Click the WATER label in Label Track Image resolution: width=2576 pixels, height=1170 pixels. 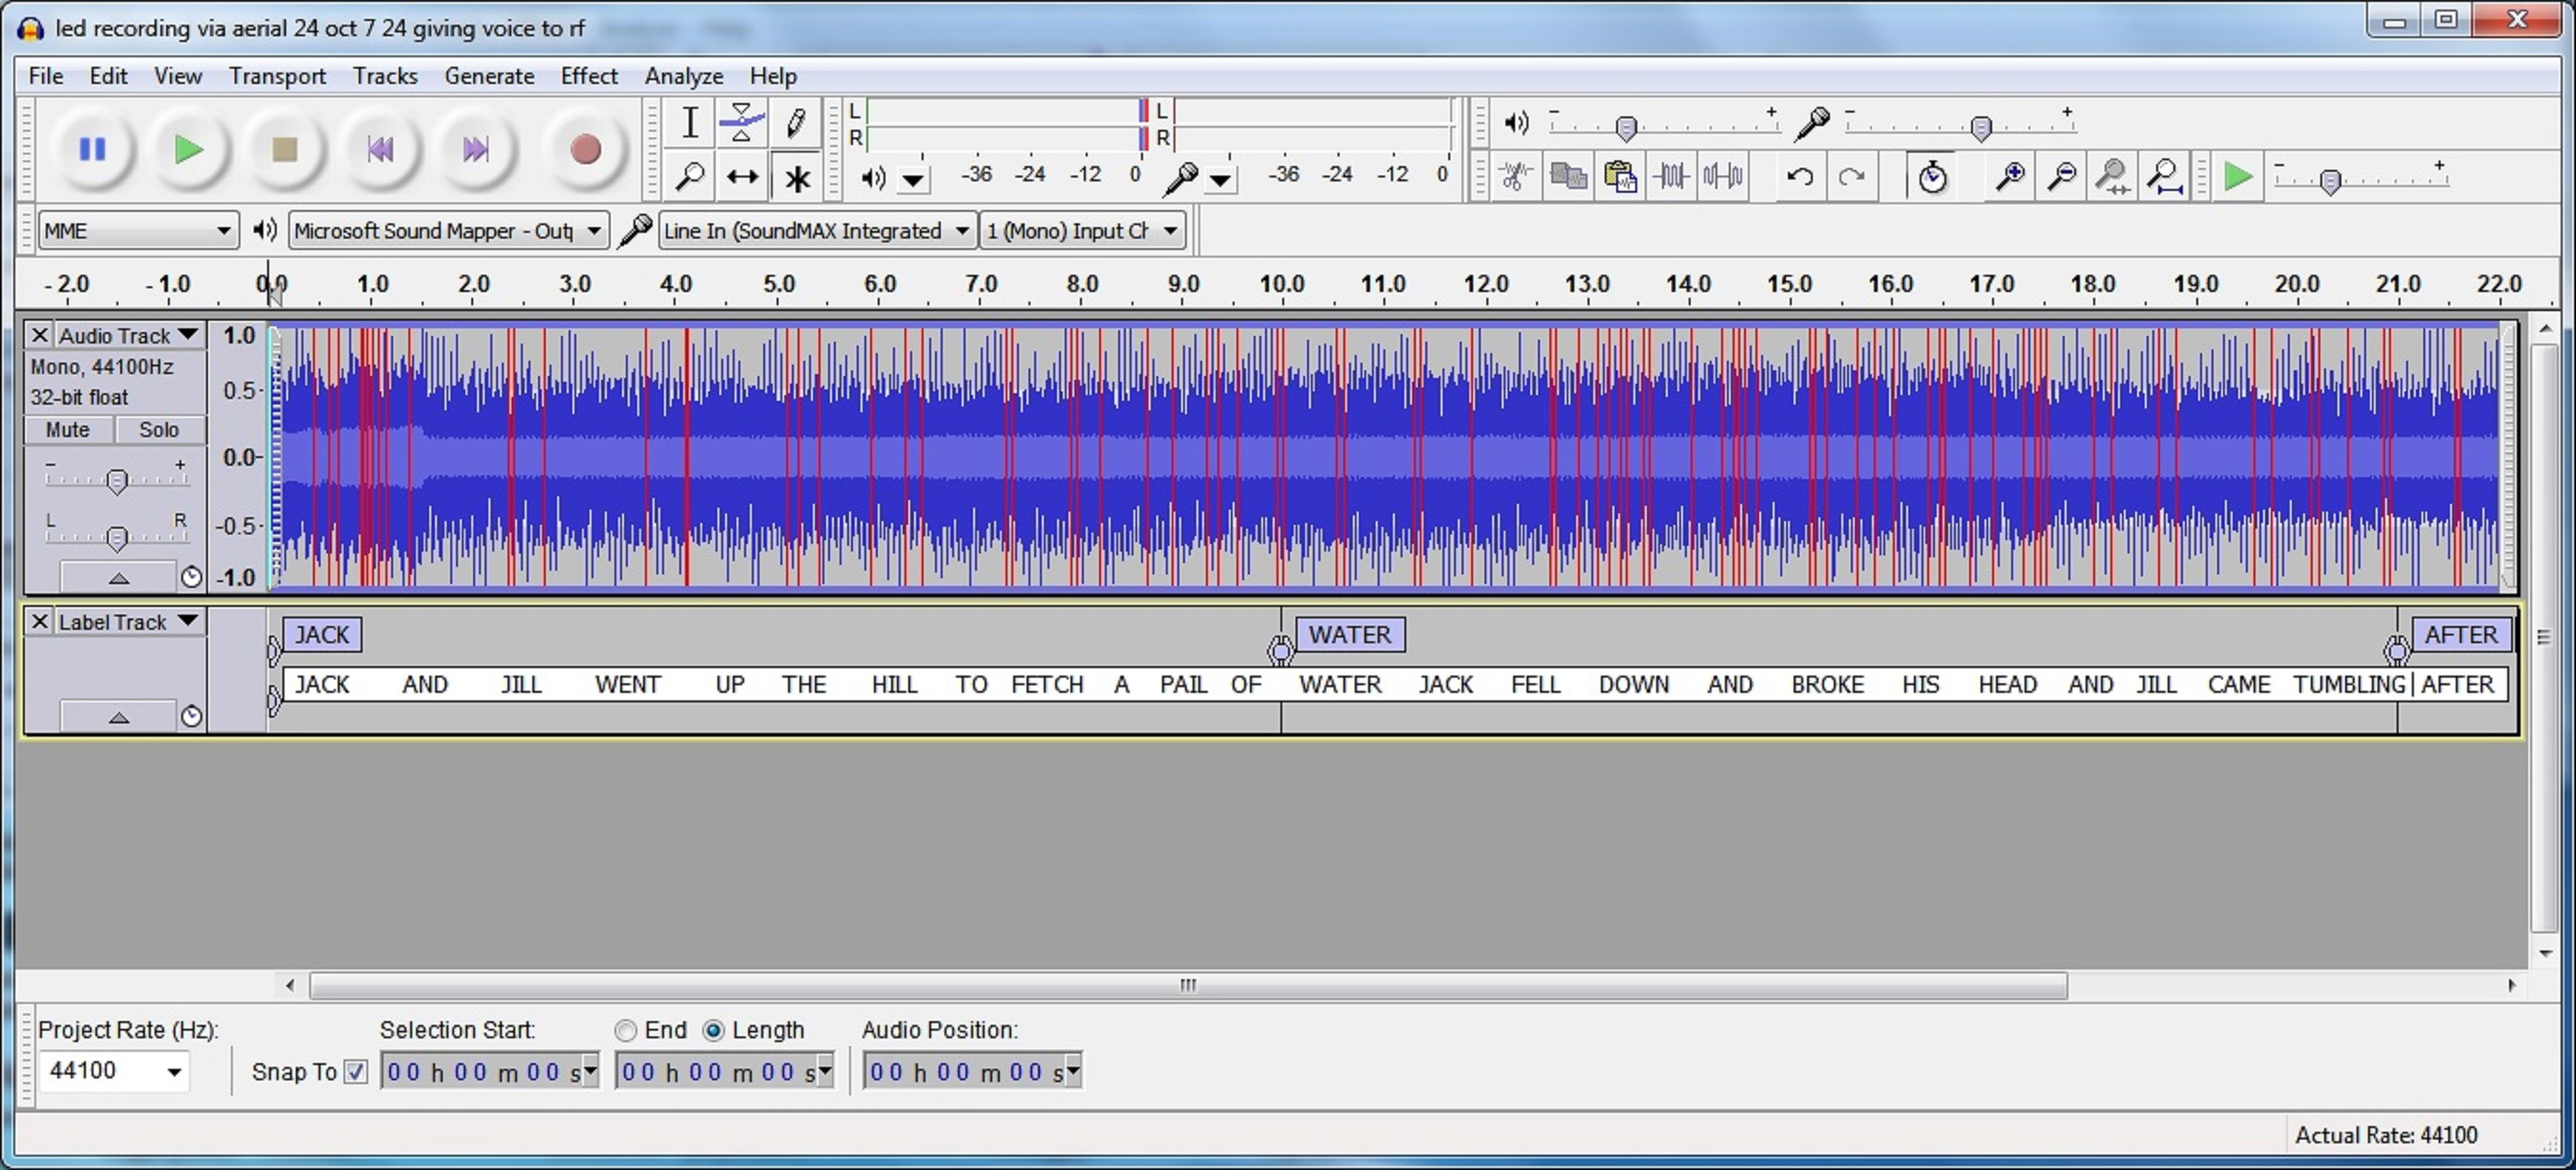pyautogui.click(x=1349, y=635)
